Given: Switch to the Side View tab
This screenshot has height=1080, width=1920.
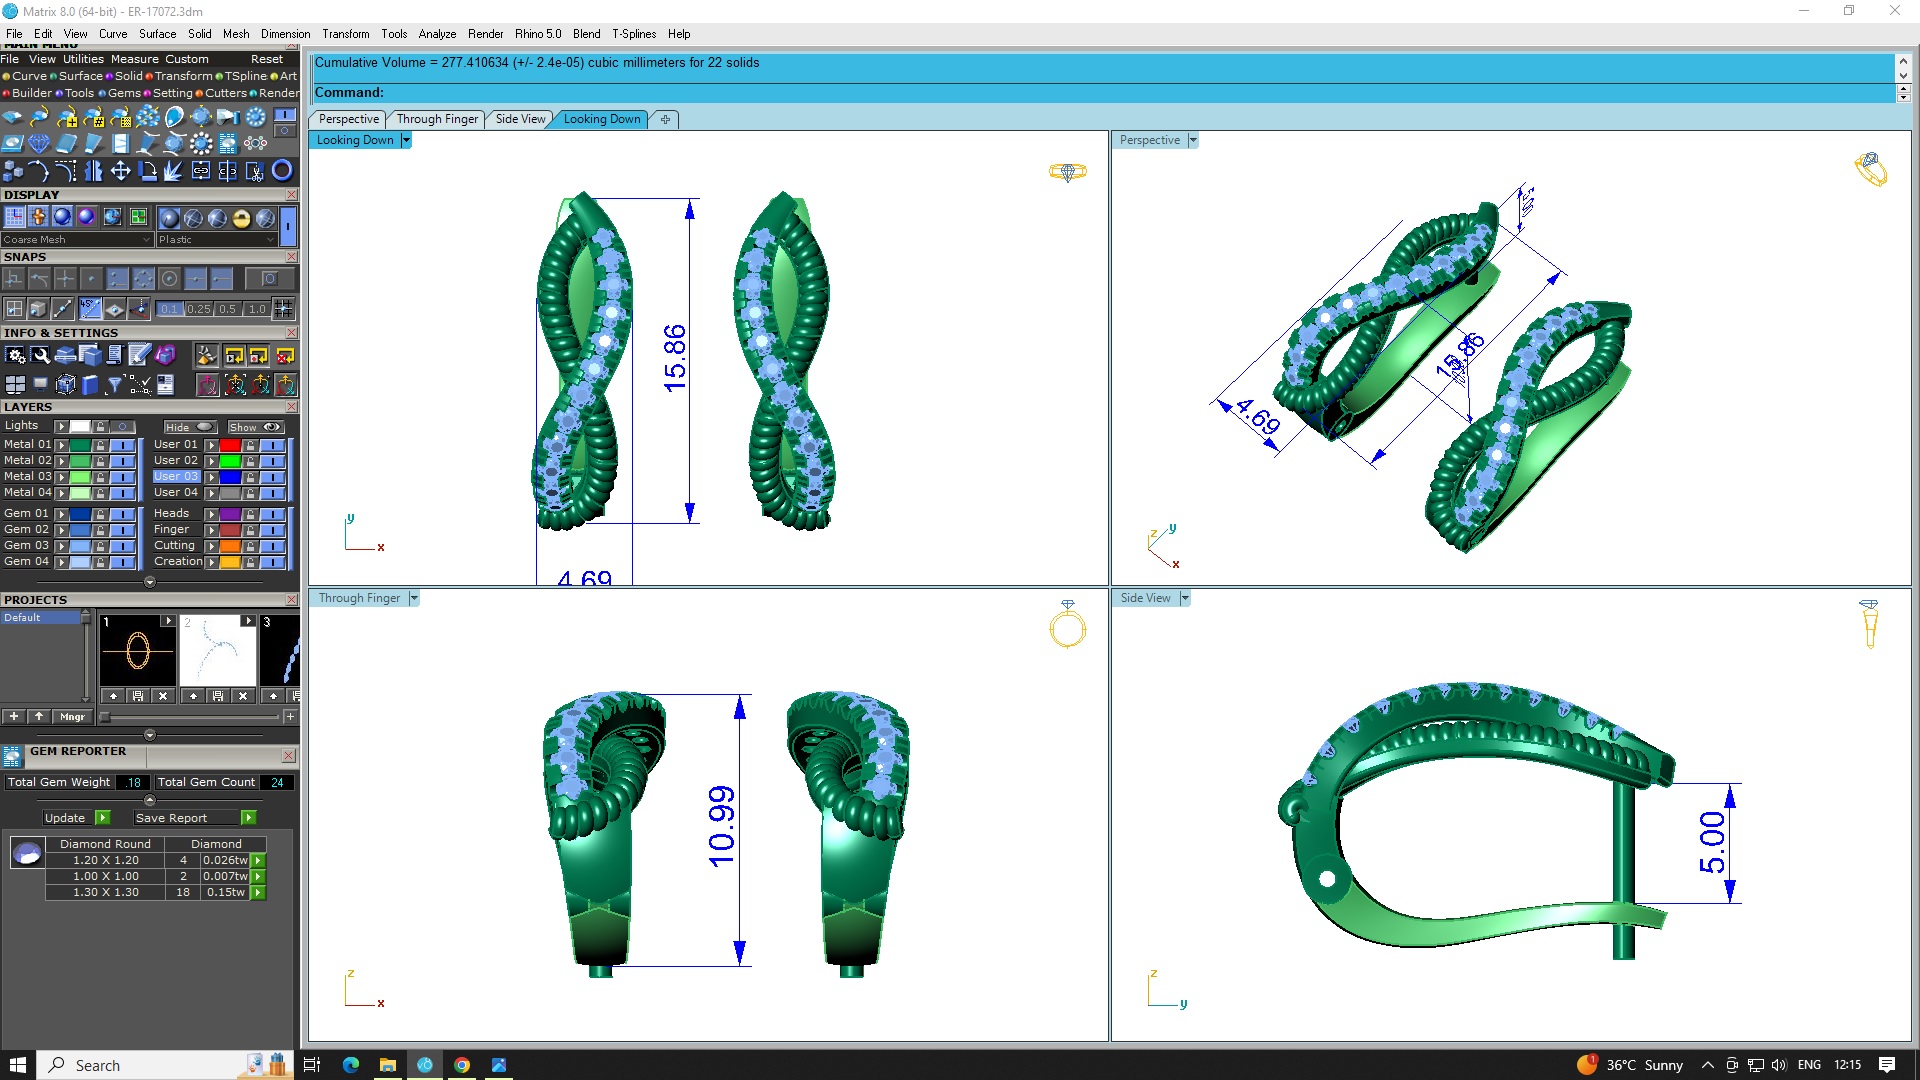Looking at the screenshot, I should [x=520, y=119].
